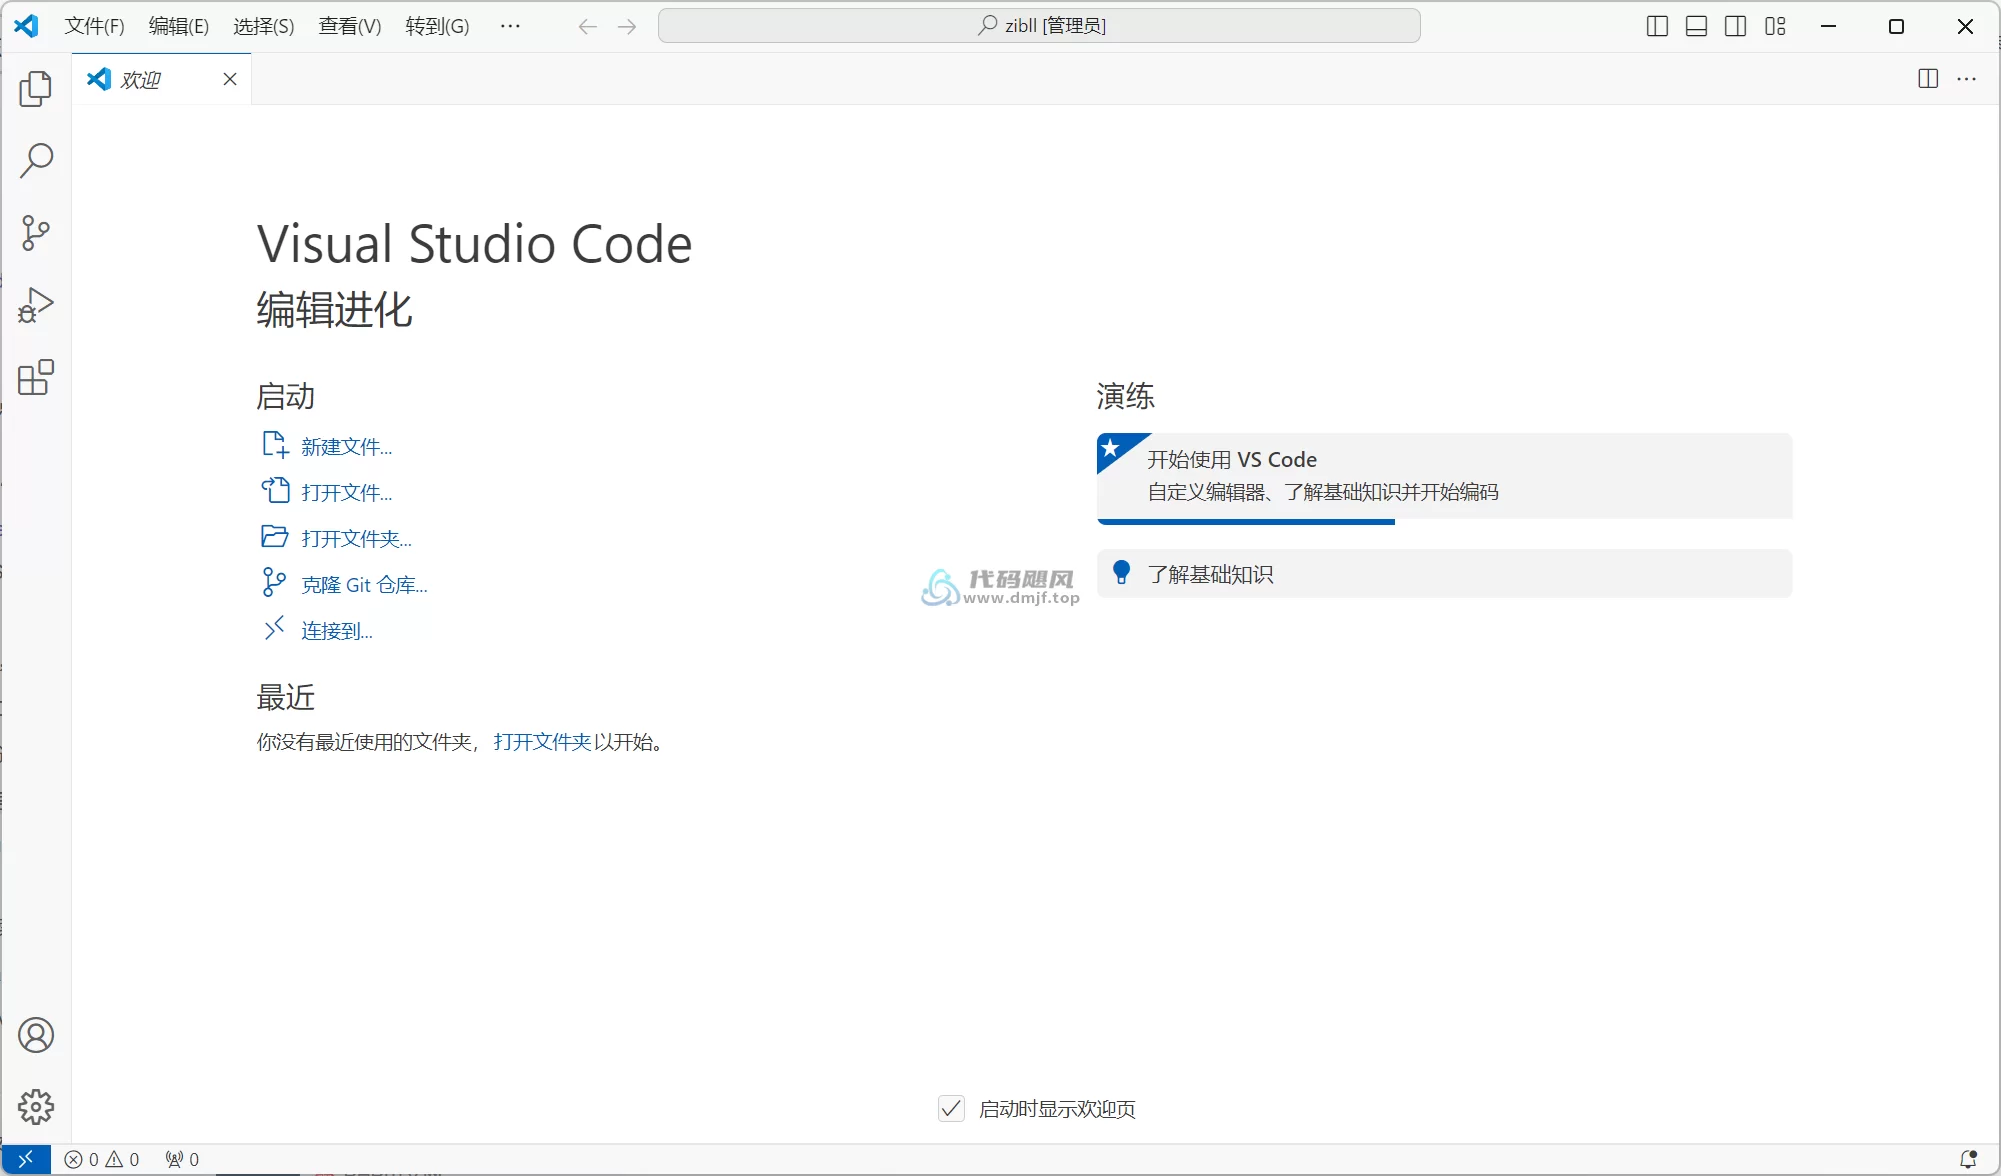Image resolution: width=2001 pixels, height=1176 pixels.
Task: Open Run and Debug view icon
Action: pyautogui.click(x=36, y=305)
